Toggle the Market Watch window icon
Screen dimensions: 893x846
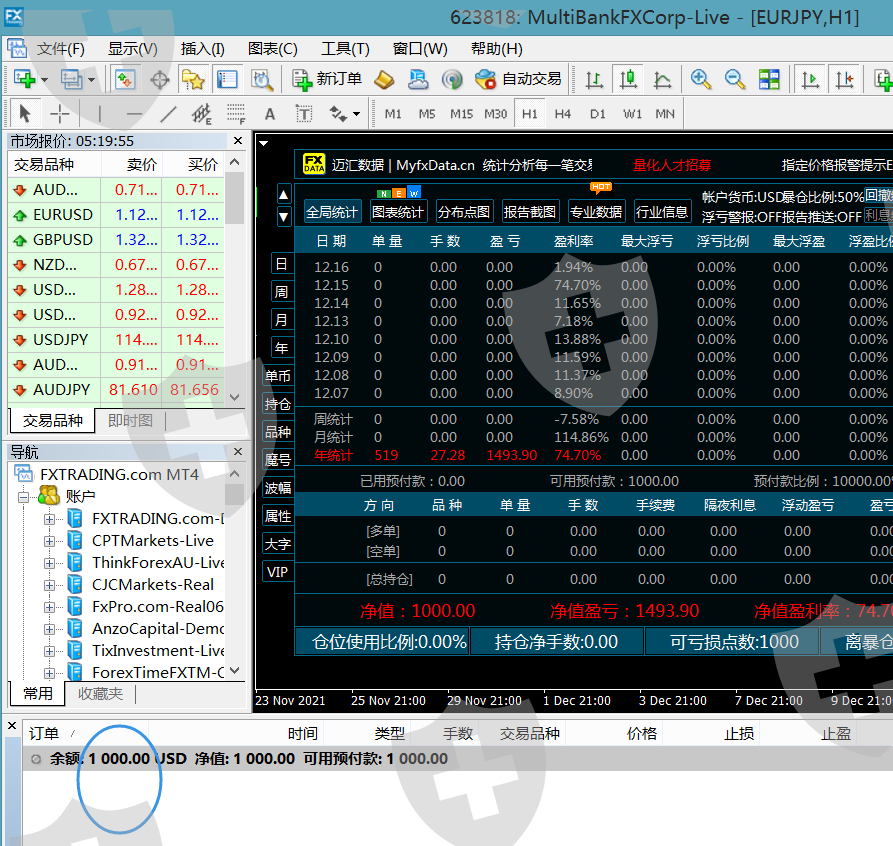pyautogui.click(x=125, y=79)
